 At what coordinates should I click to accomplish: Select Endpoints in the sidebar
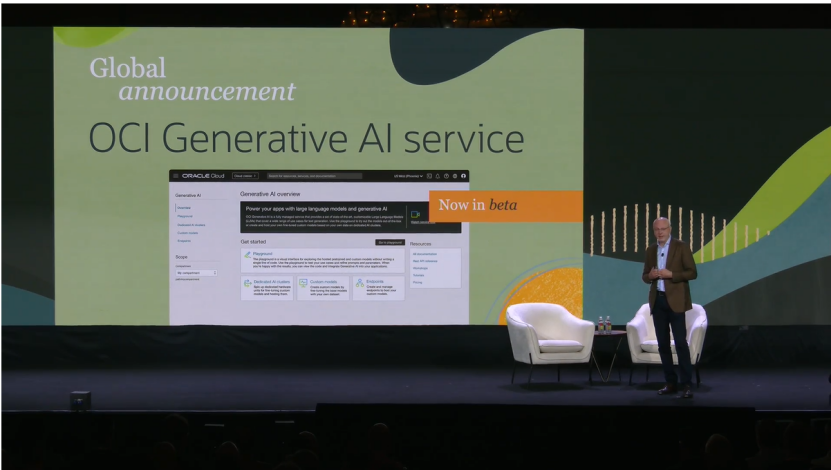[184, 241]
